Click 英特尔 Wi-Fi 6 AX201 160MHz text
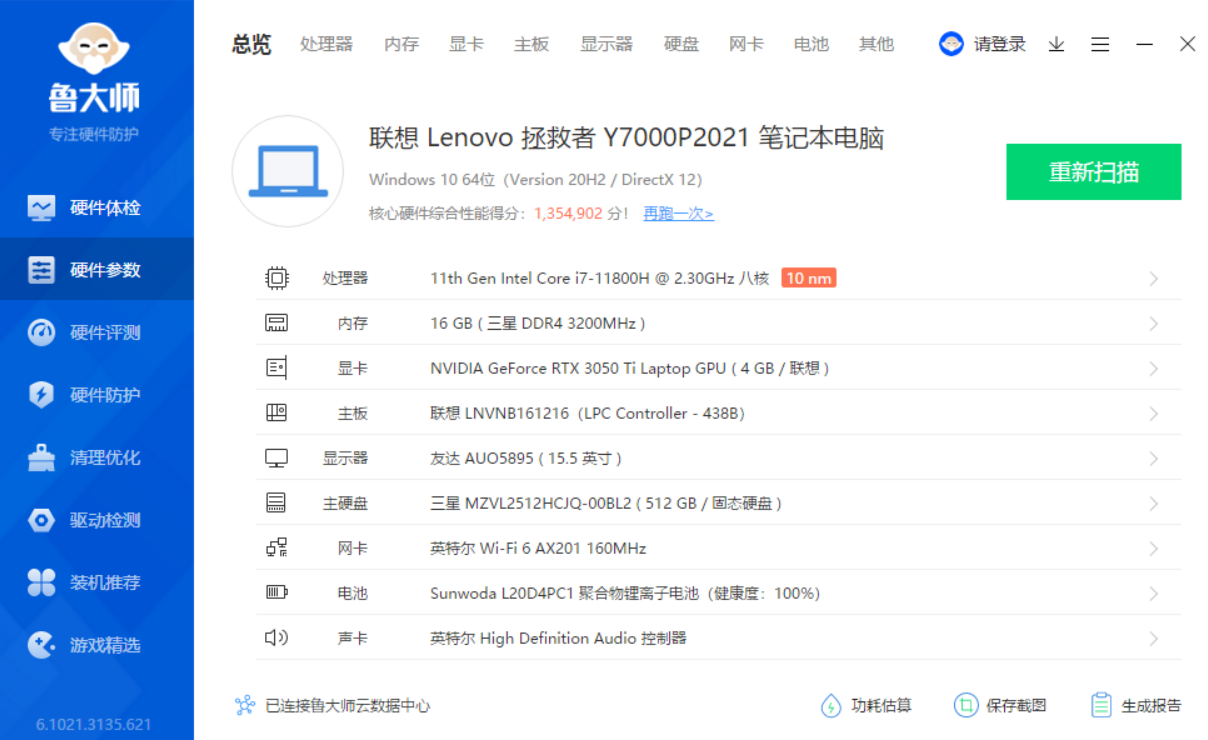 tap(538, 548)
